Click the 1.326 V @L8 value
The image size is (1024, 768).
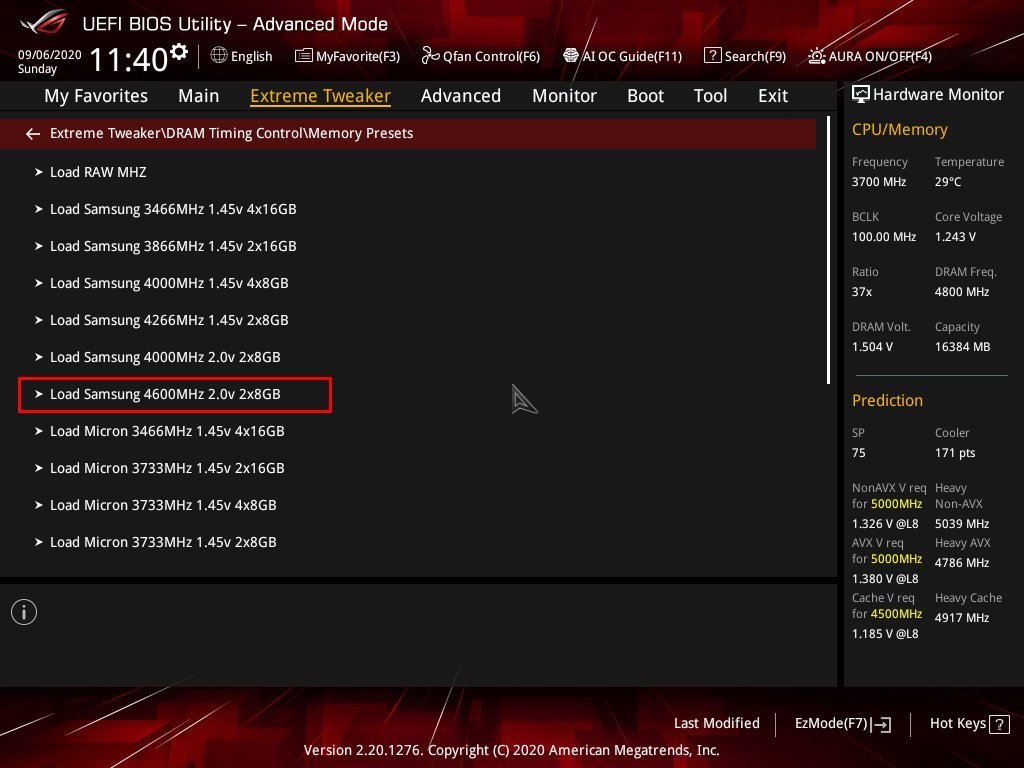(885, 524)
